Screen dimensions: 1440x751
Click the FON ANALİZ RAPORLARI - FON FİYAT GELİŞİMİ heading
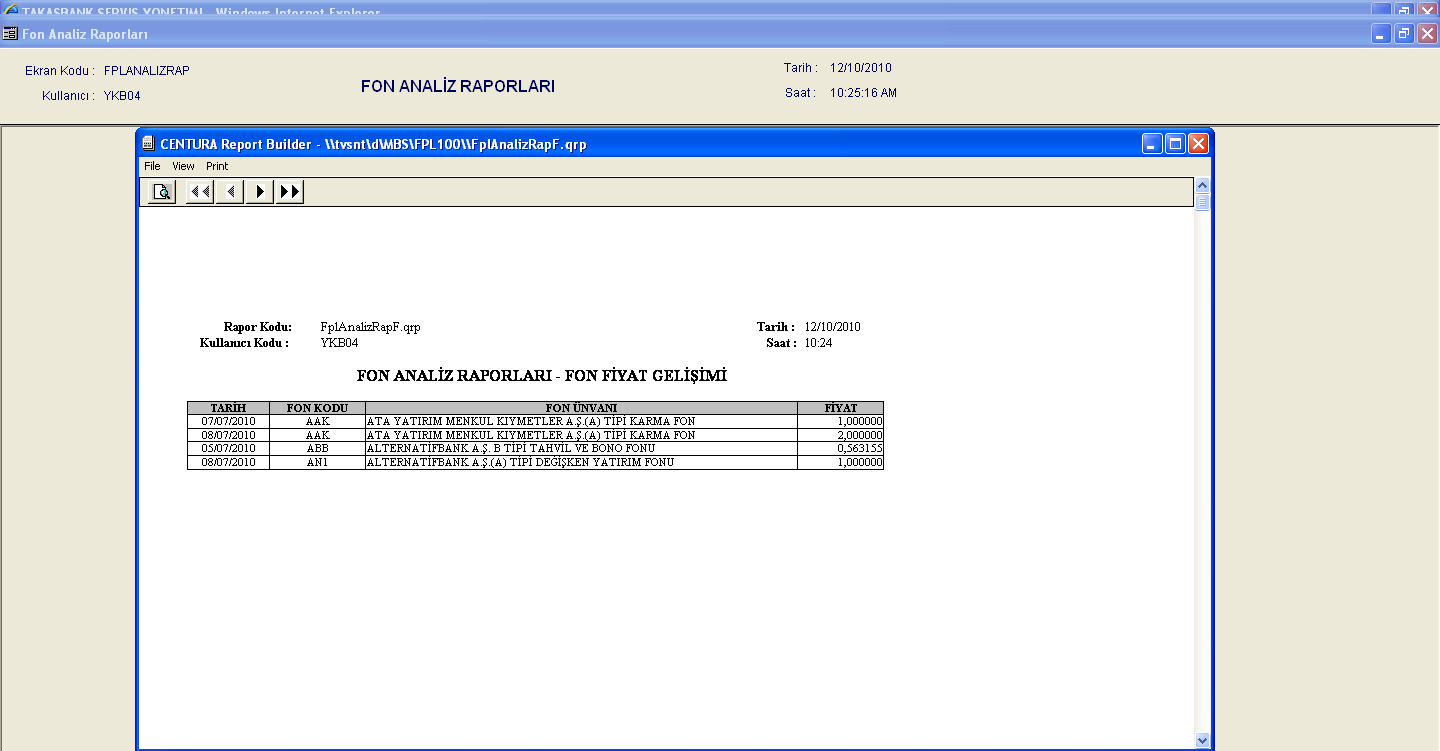[x=541, y=377]
